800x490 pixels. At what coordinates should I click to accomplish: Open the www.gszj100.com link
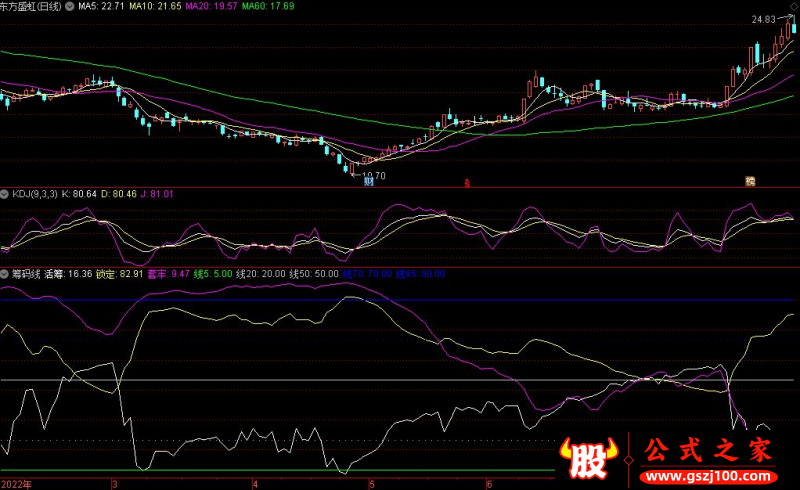point(708,477)
